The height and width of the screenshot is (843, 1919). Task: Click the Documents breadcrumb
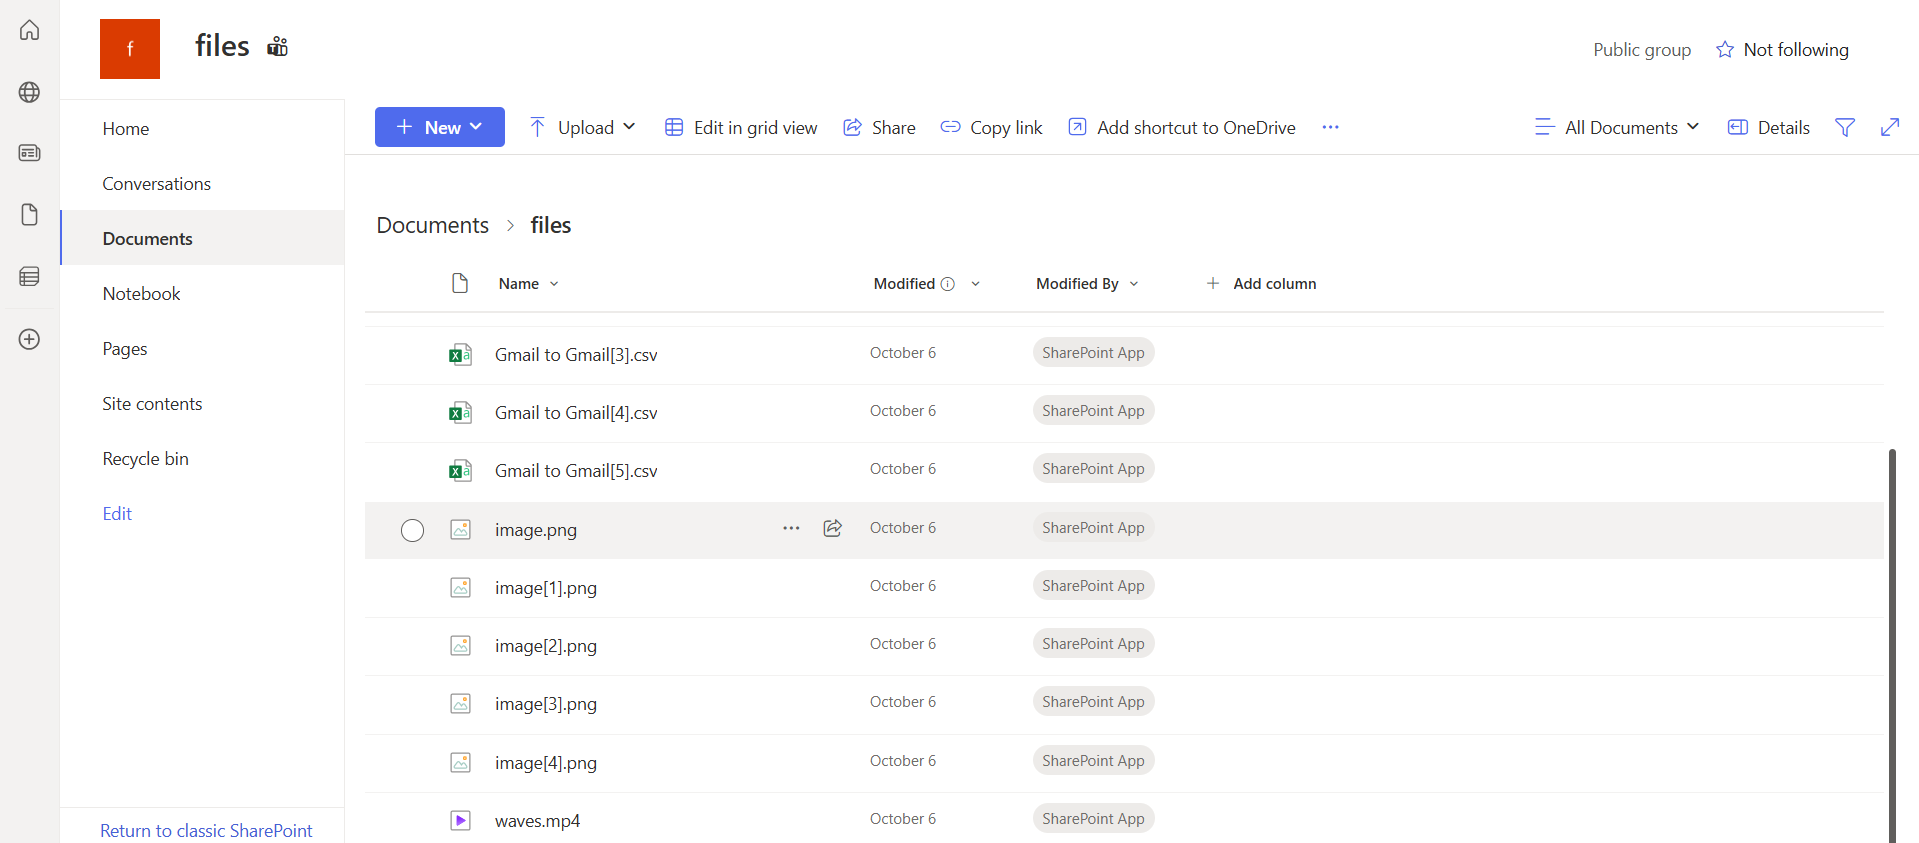coord(432,225)
